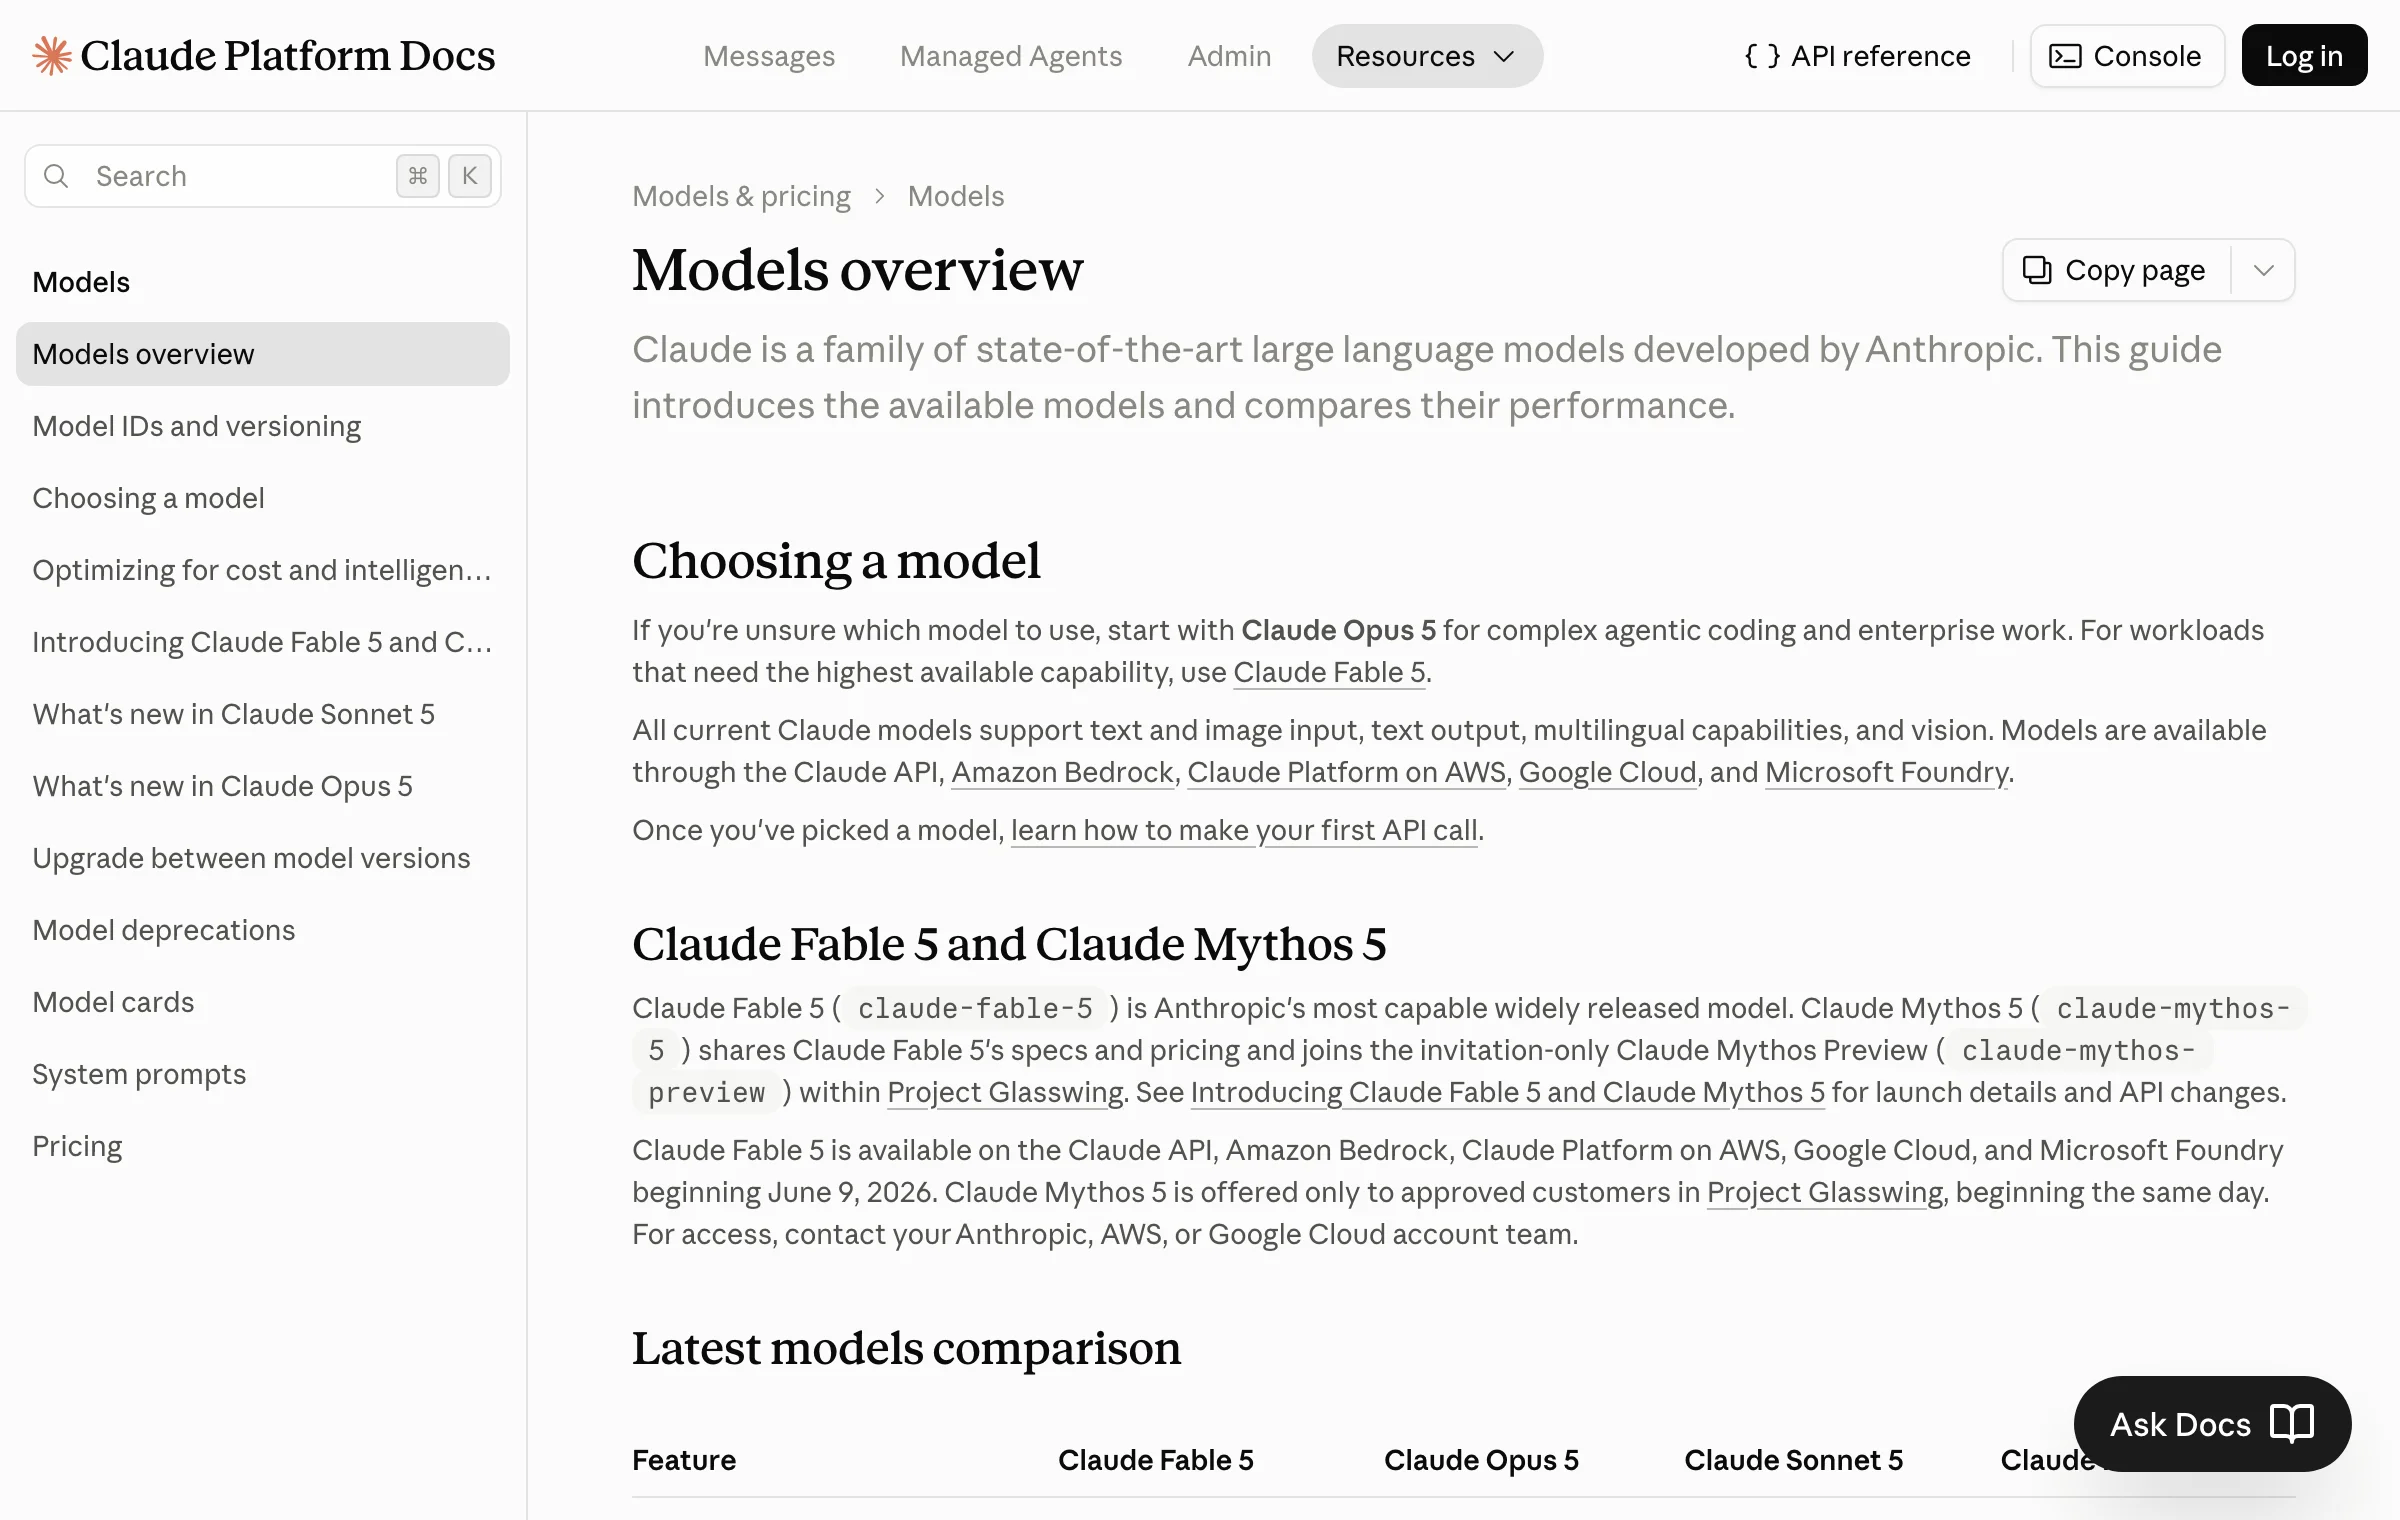This screenshot has height=1520, width=2400.
Task: Click the Choosing a model heading
Action: (x=836, y=560)
